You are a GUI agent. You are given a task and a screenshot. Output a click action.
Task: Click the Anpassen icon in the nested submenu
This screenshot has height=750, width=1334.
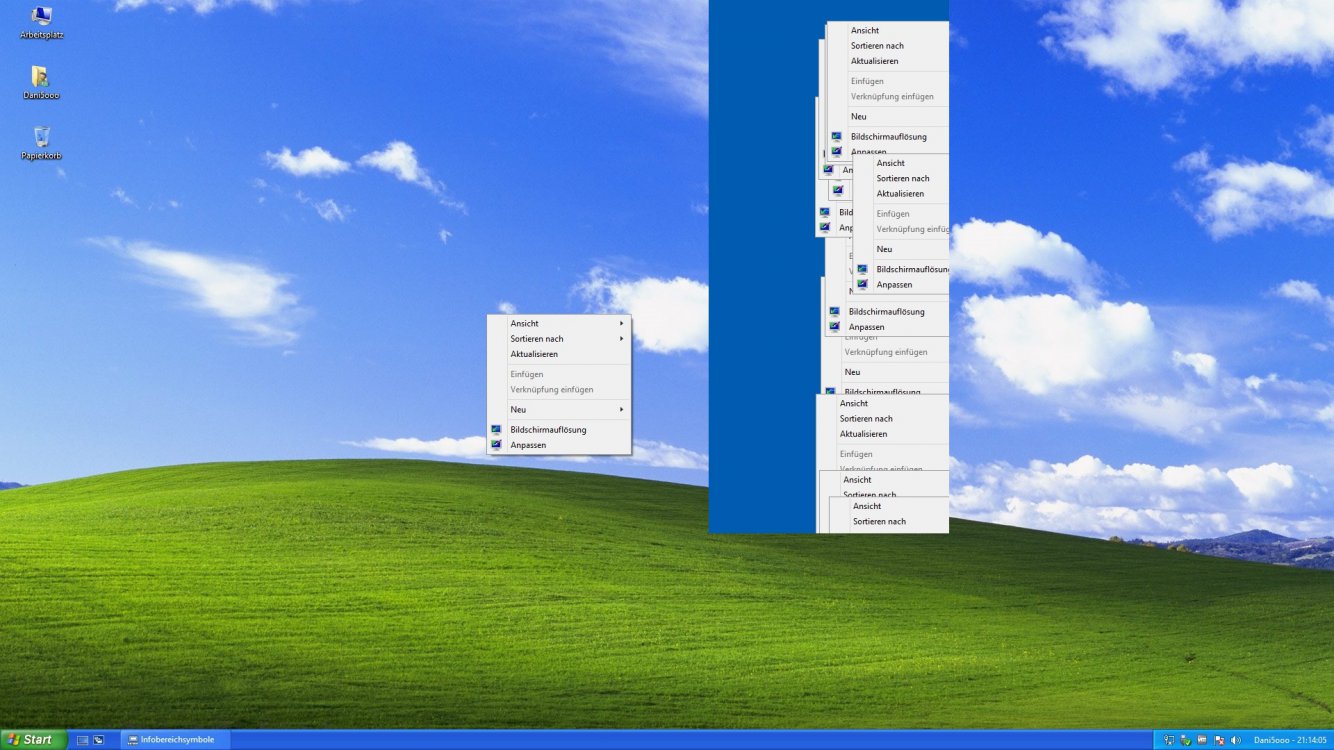click(864, 284)
